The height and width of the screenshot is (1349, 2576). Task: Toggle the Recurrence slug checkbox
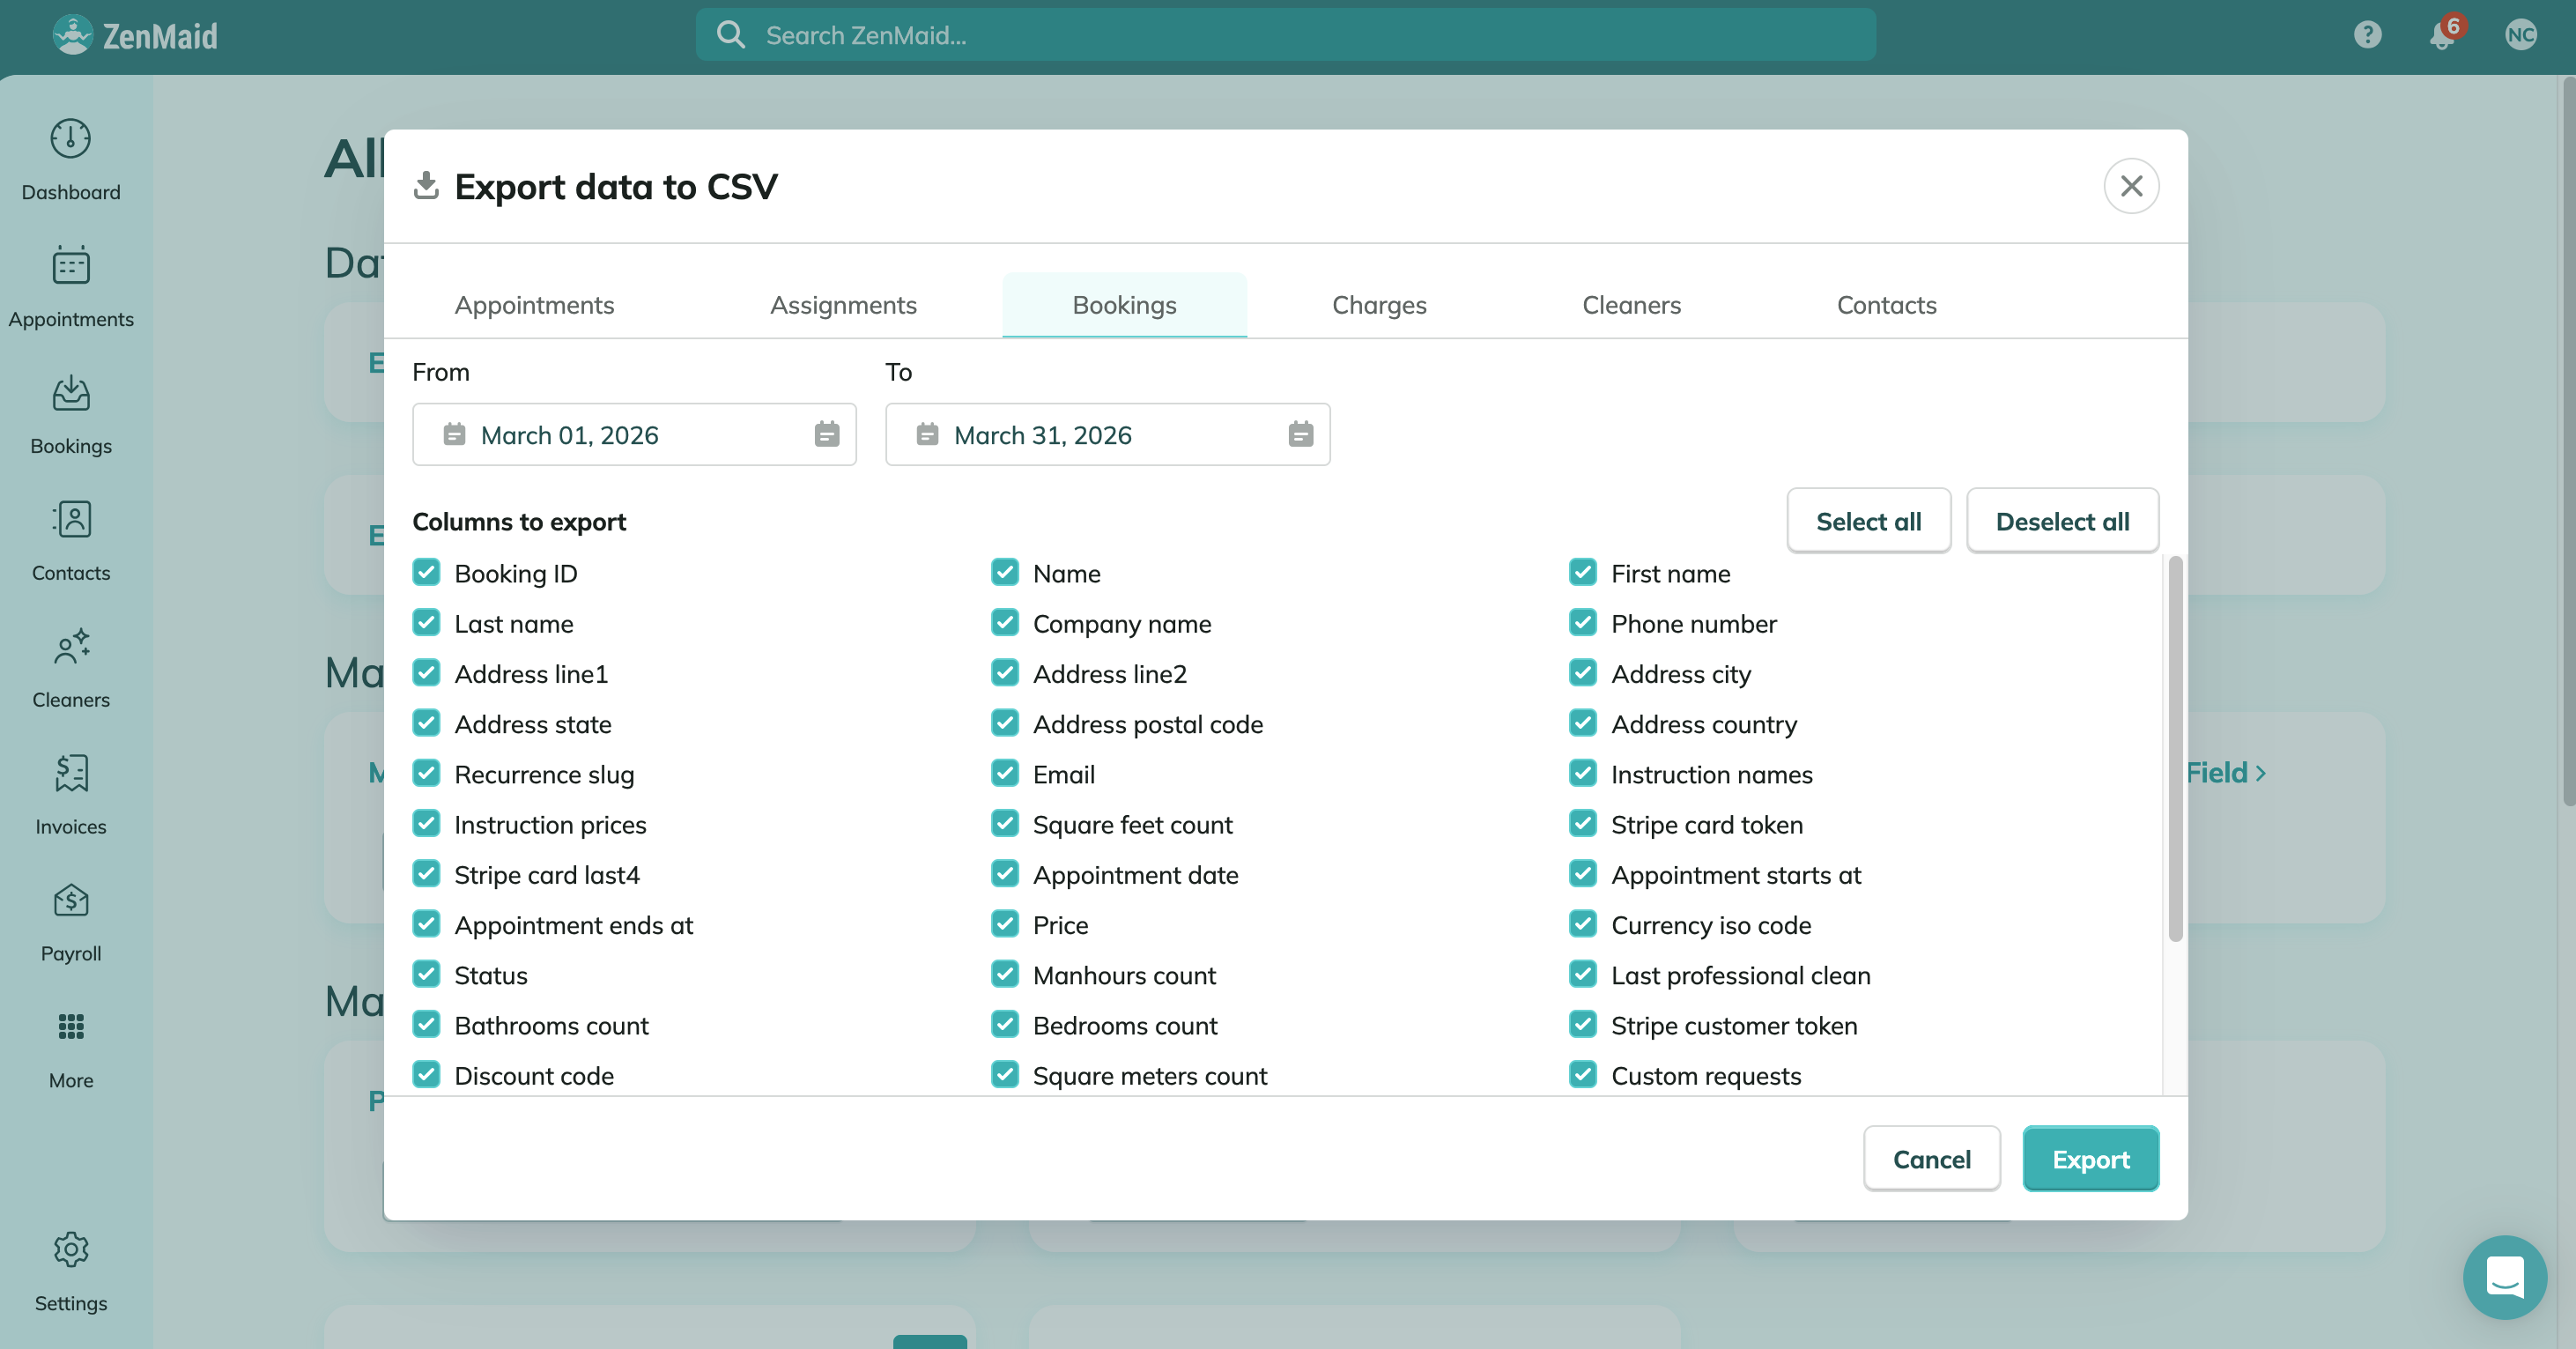[x=426, y=773]
